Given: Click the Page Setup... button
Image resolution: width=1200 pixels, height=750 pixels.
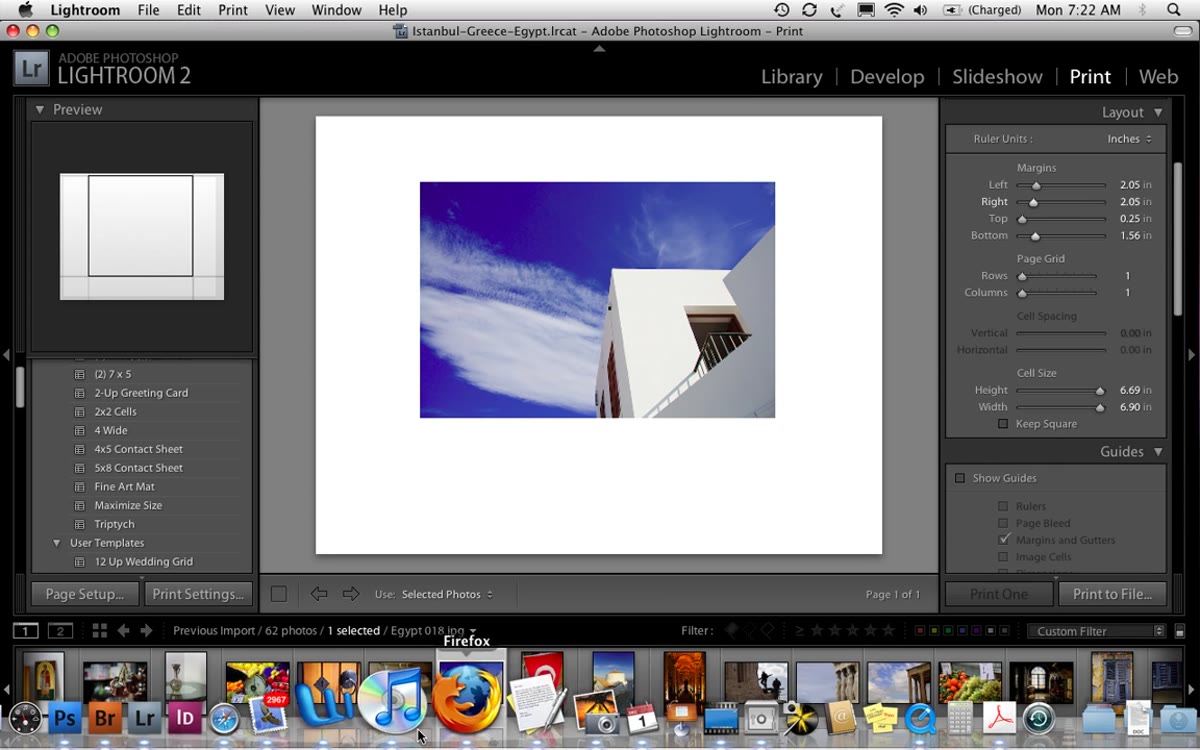Looking at the screenshot, I should [85, 594].
